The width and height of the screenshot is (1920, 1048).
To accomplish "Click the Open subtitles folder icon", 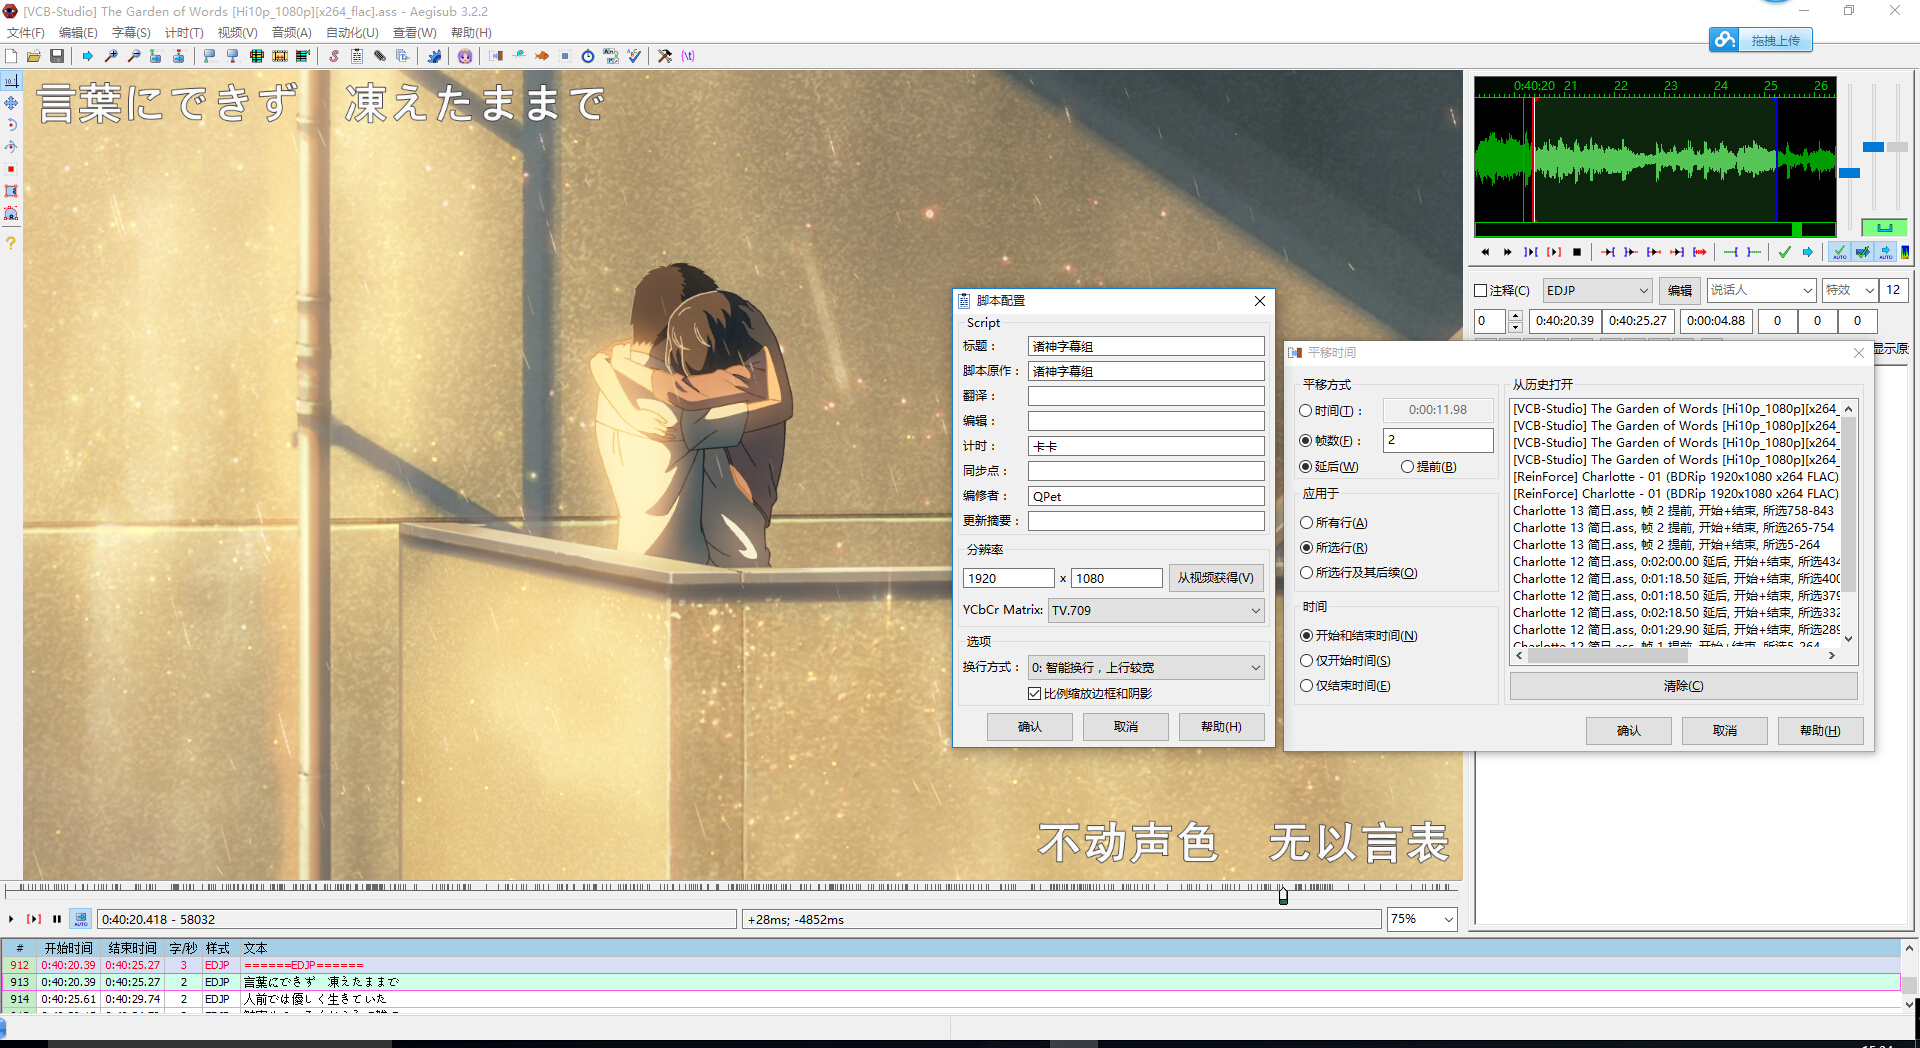I will [x=34, y=56].
